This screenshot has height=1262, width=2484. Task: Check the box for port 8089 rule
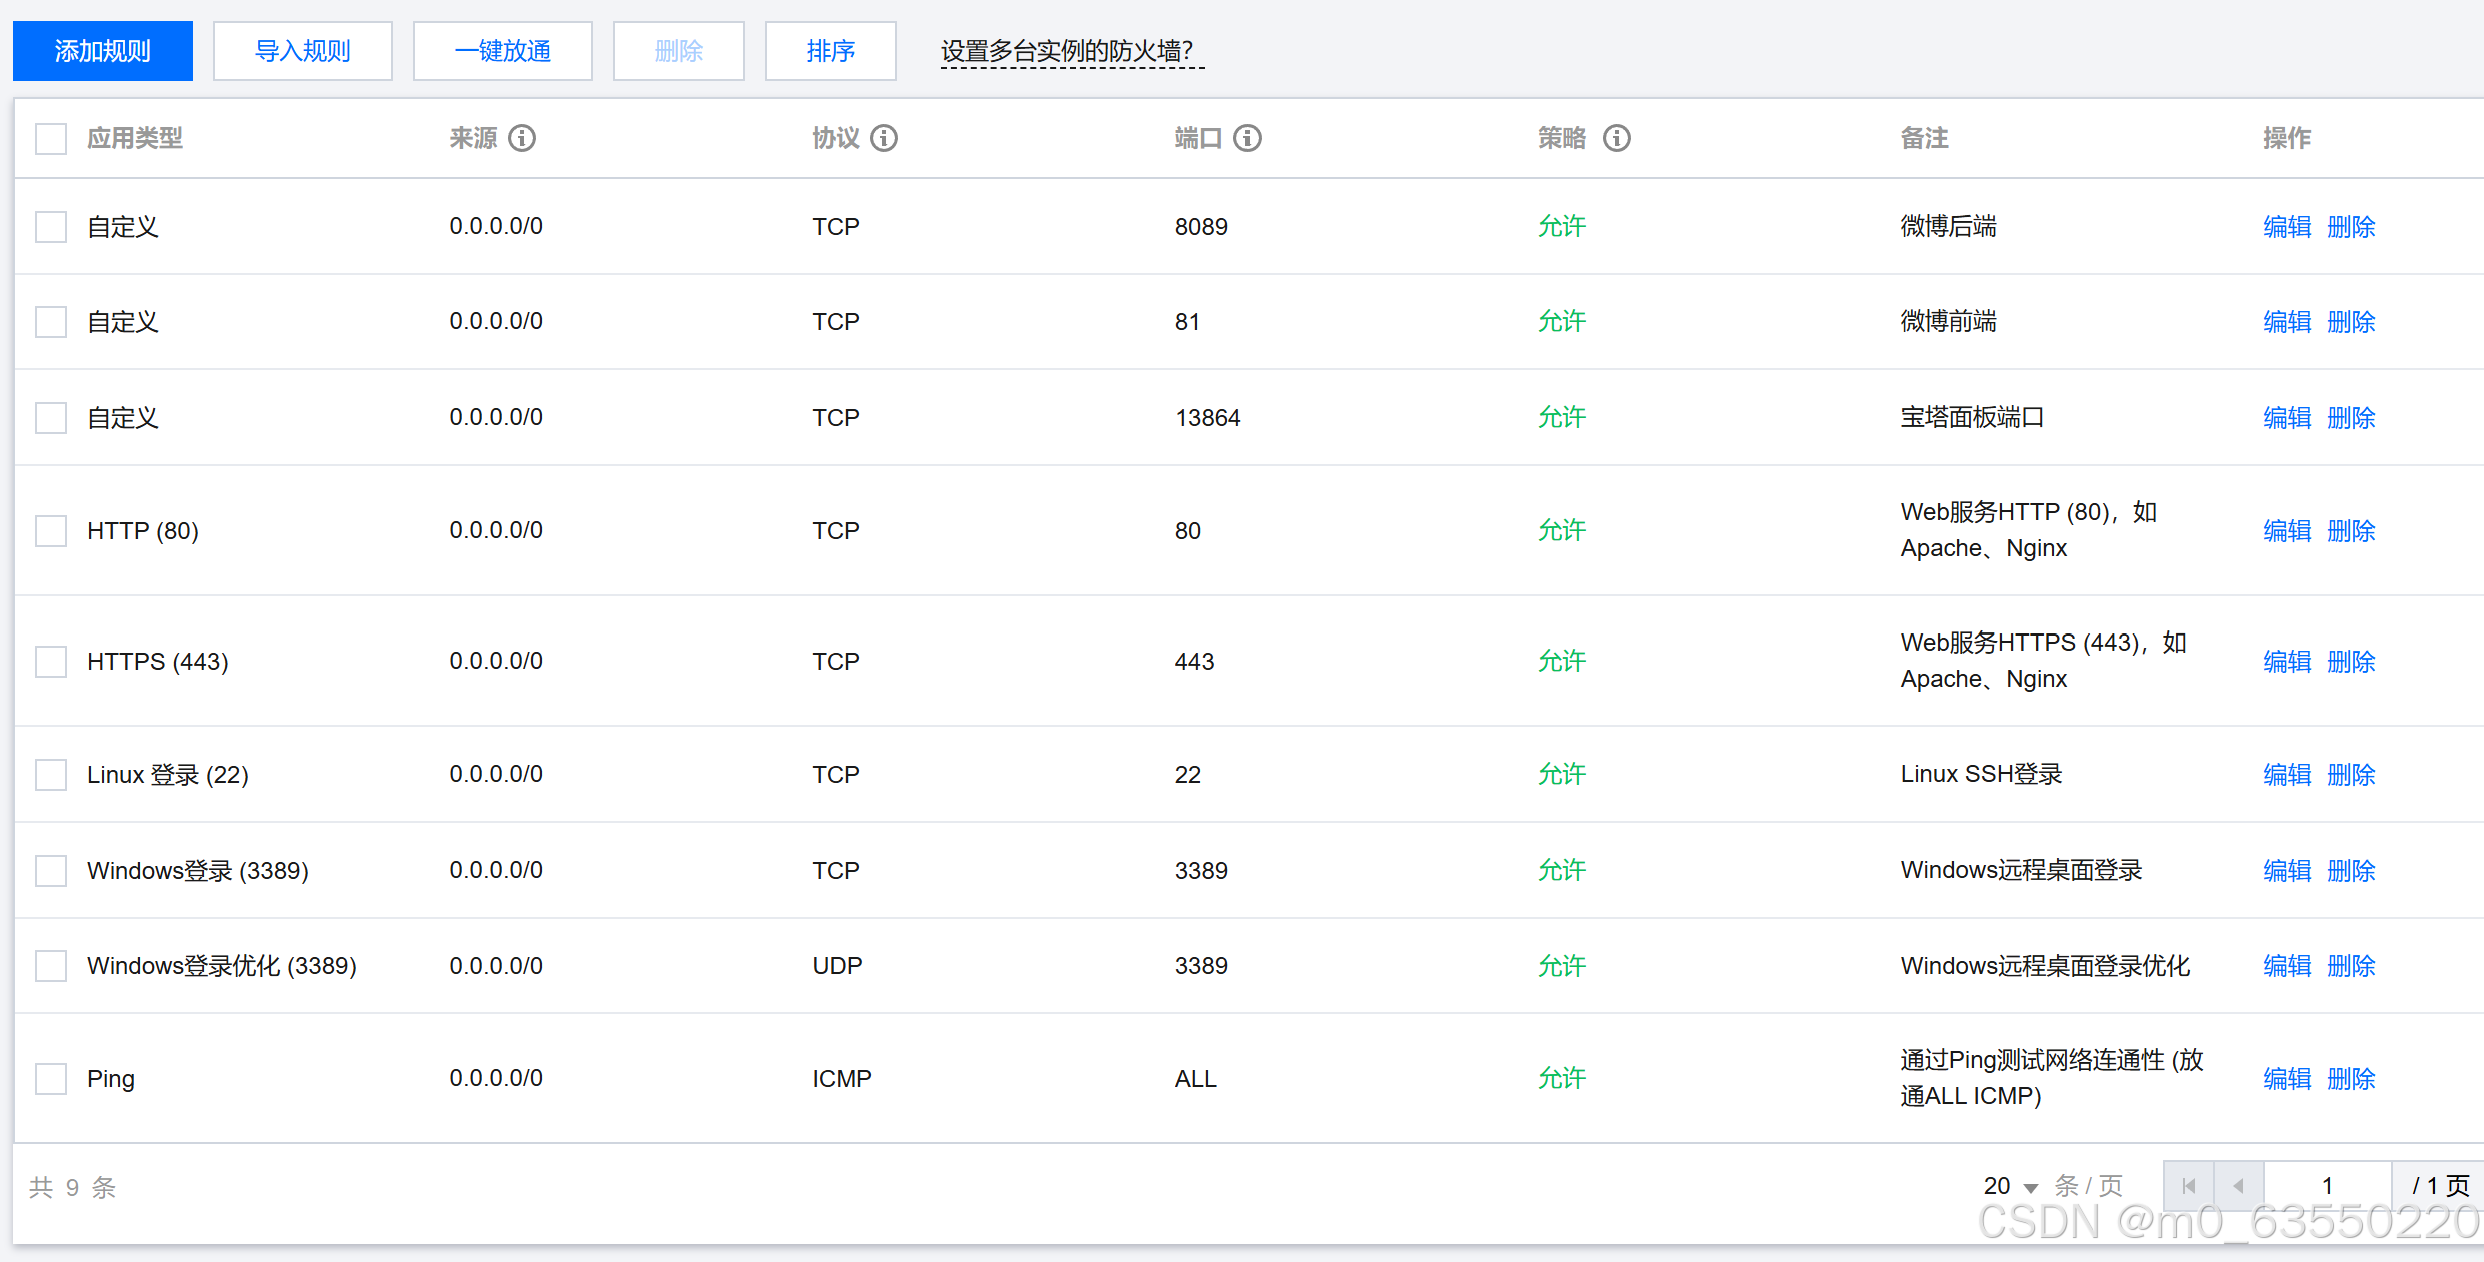coord(51,226)
